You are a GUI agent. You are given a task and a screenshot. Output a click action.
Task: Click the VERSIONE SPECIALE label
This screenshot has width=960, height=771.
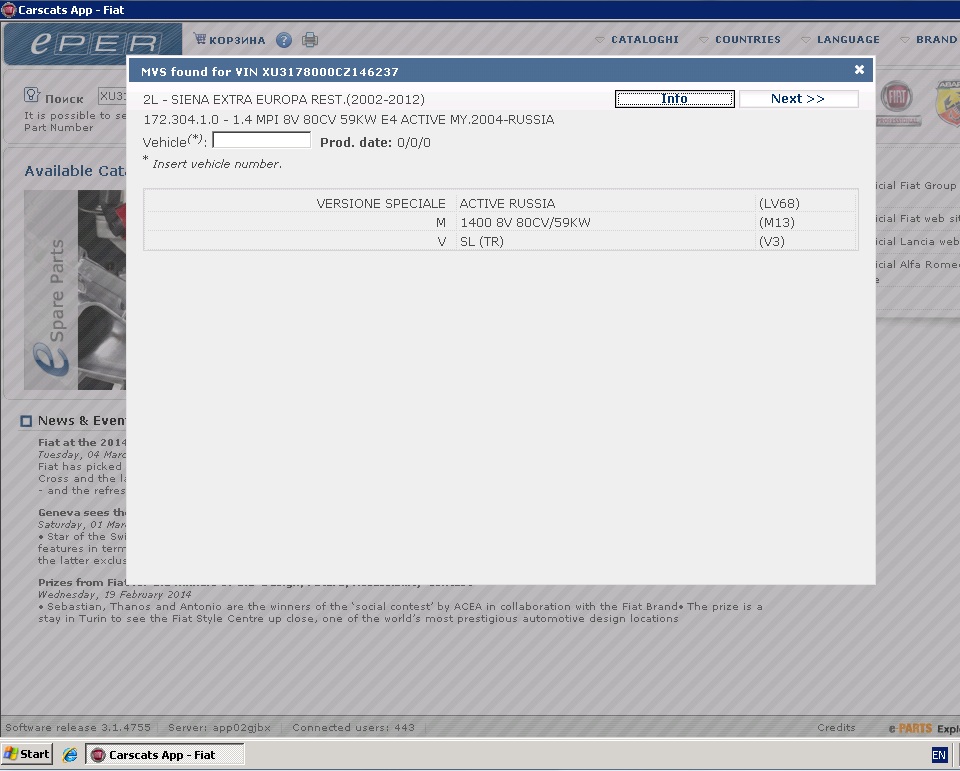pyautogui.click(x=381, y=203)
